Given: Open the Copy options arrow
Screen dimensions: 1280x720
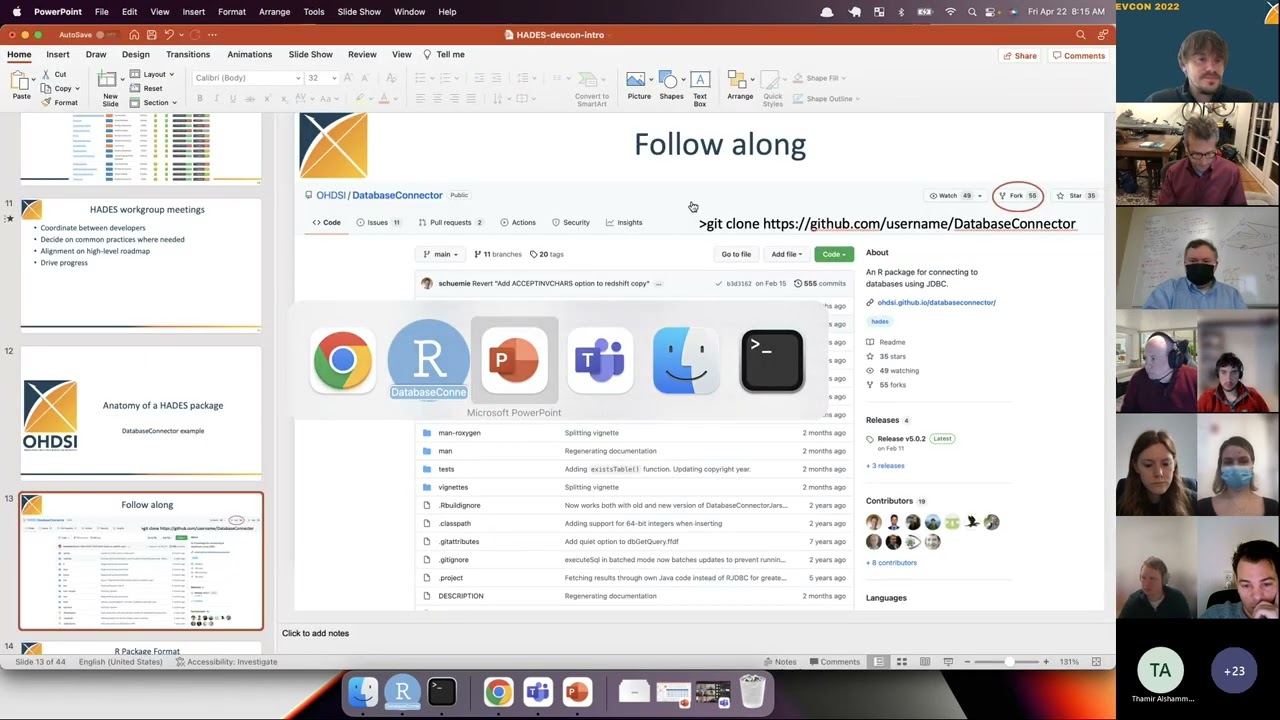Looking at the screenshot, I should coord(77,88).
